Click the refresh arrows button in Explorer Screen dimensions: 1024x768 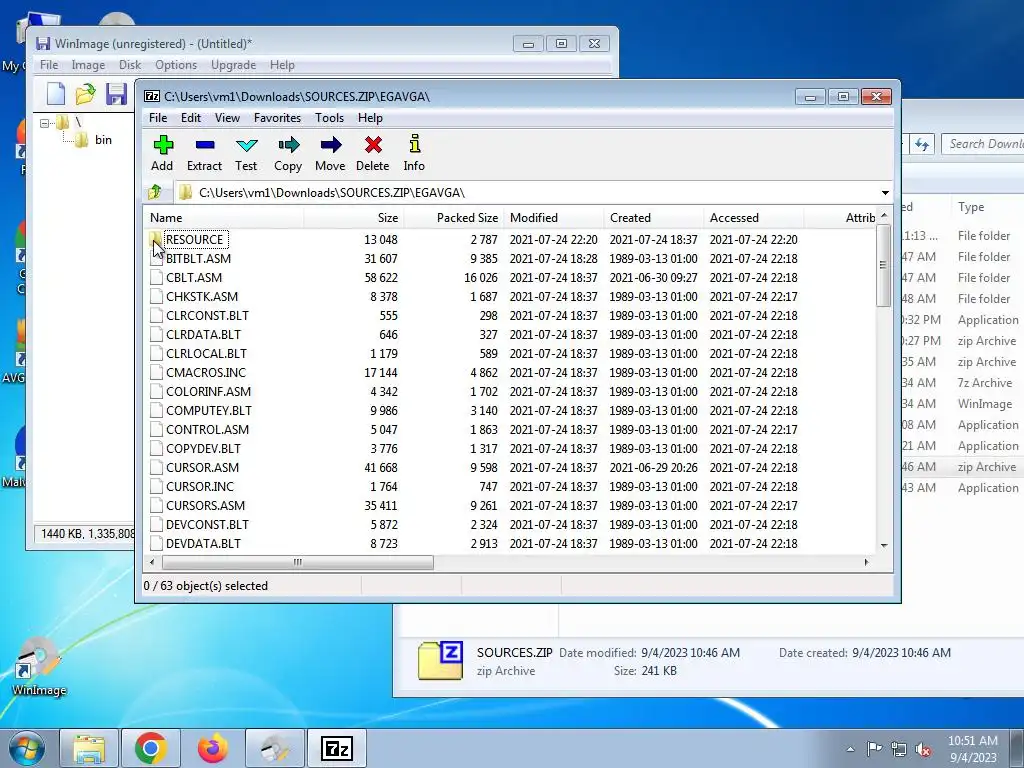[922, 144]
